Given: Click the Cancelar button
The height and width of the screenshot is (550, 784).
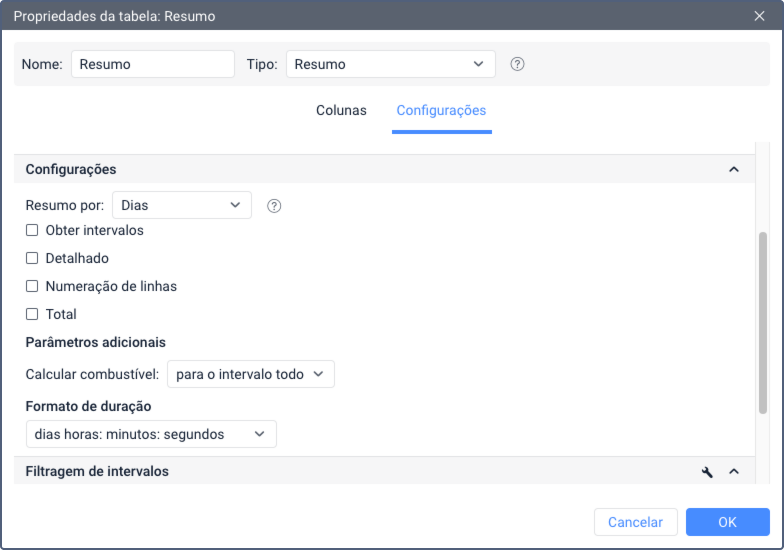Looking at the screenshot, I should point(635,522).
